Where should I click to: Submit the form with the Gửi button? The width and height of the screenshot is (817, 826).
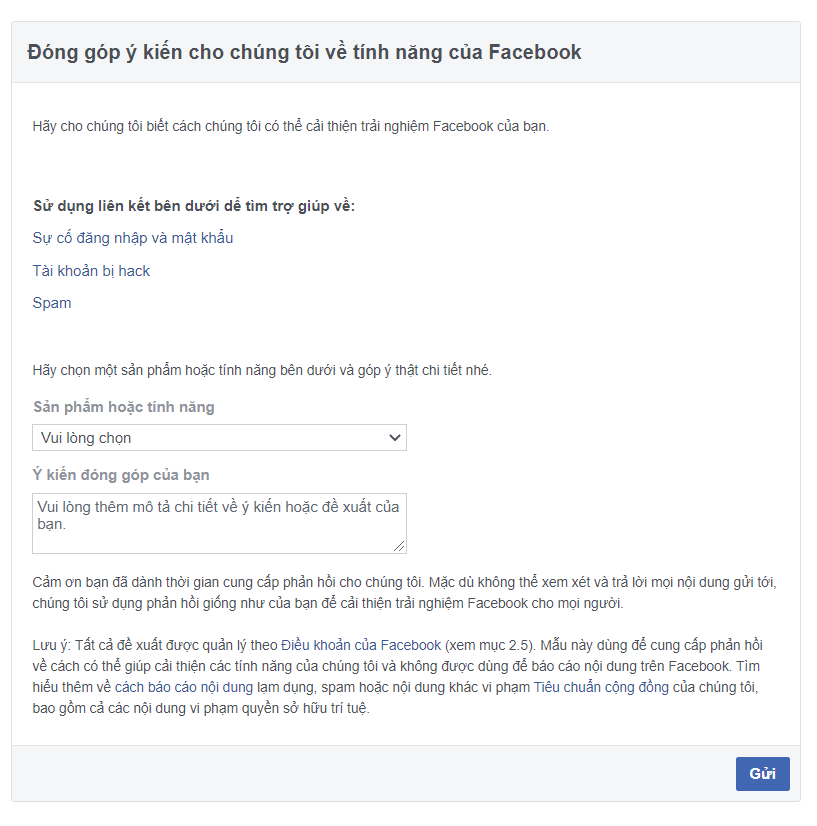tap(762, 774)
